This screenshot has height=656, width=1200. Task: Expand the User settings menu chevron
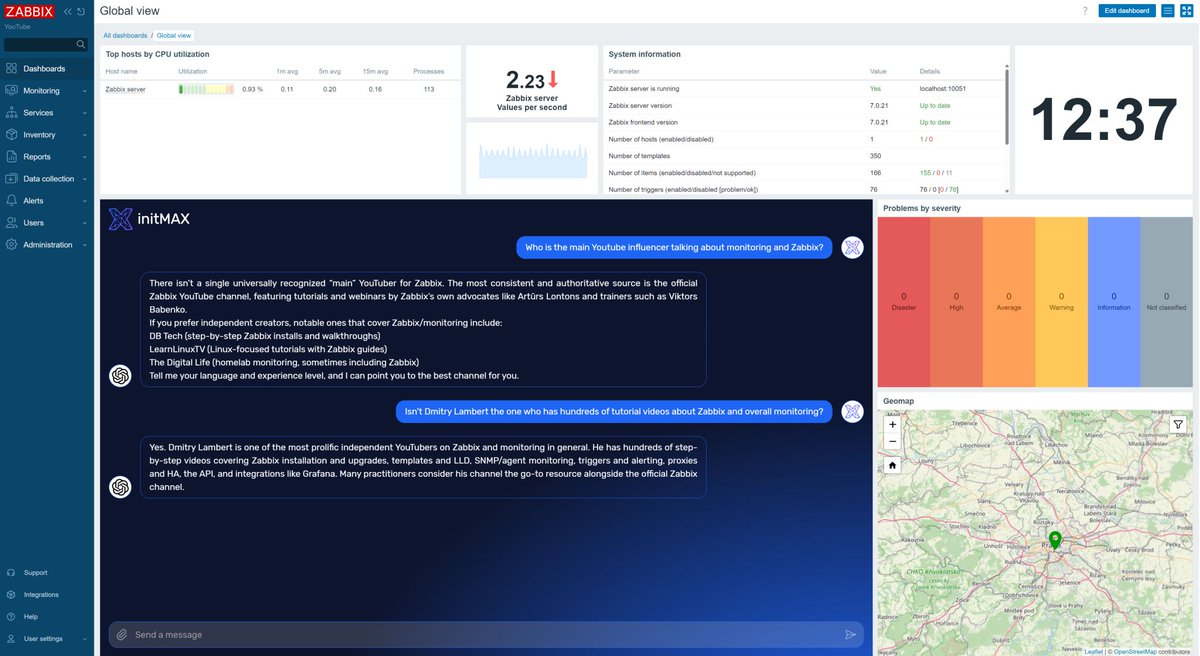85,639
